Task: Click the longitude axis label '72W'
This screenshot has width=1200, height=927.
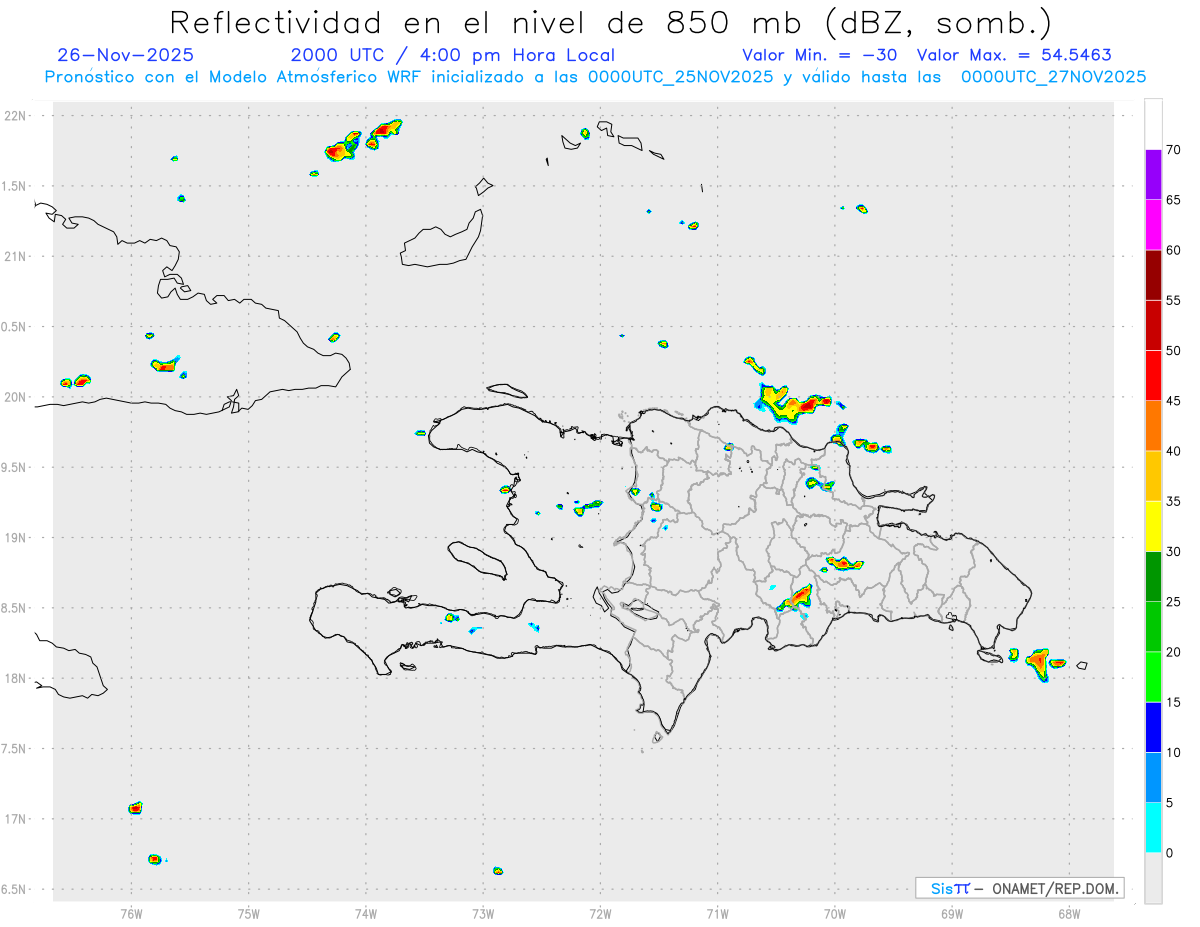Action: pos(600,914)
